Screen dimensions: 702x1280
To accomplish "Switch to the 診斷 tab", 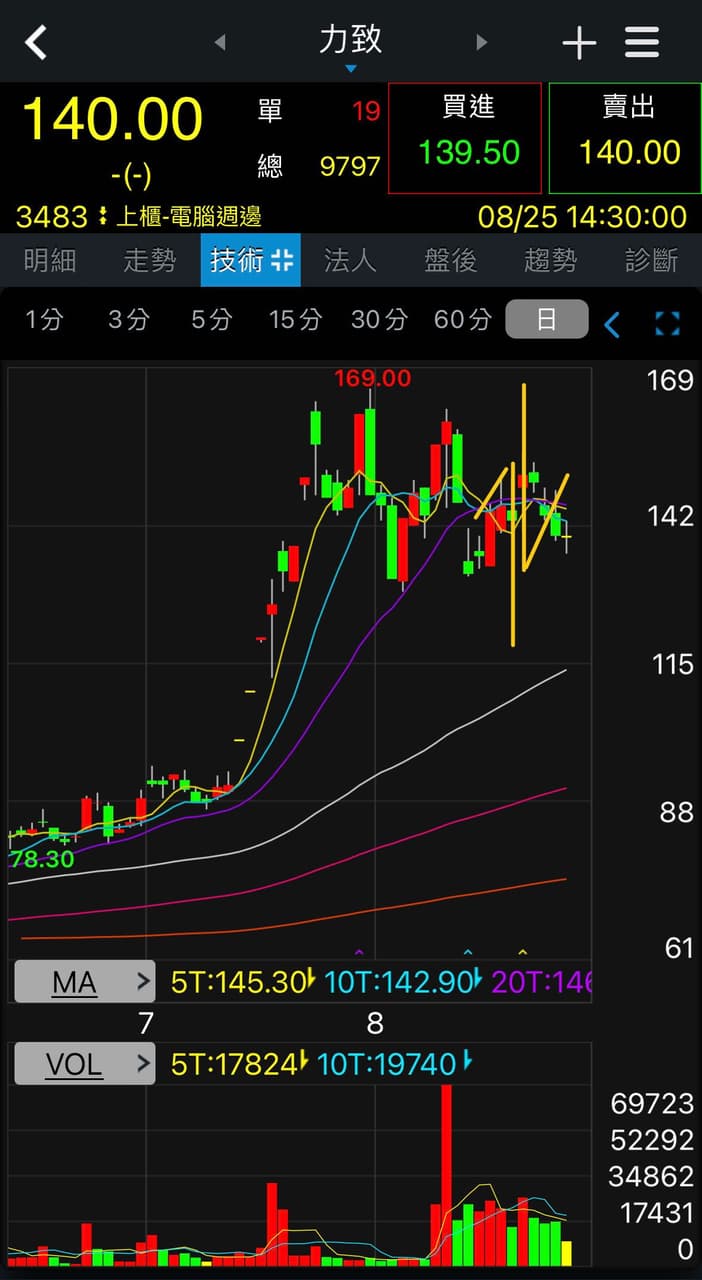I will tap(651, 261).
